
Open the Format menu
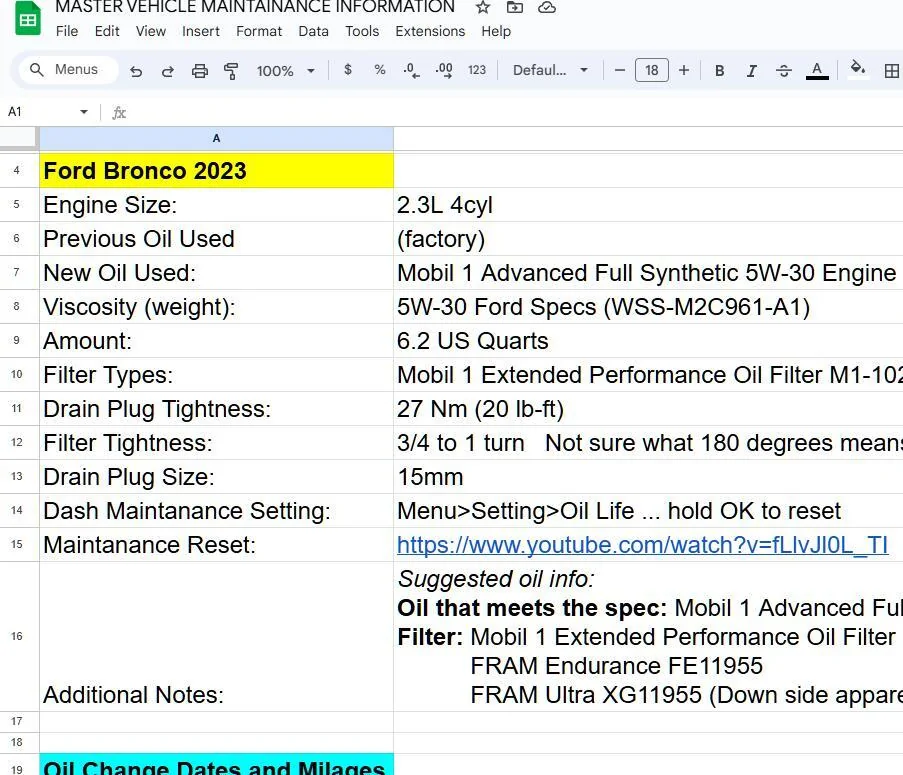pos(259,31)
